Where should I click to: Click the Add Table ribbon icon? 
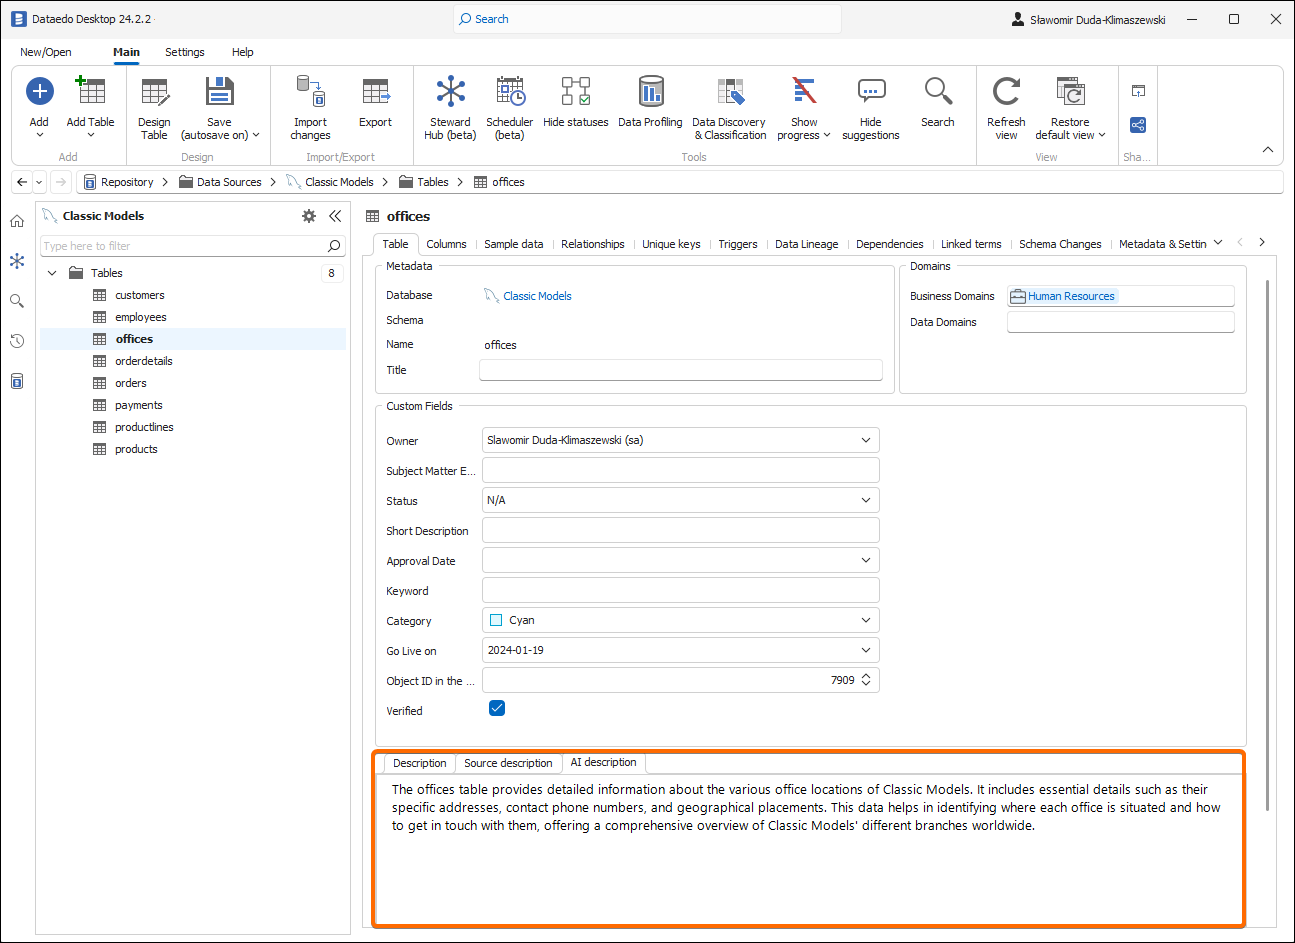(90, 92)
